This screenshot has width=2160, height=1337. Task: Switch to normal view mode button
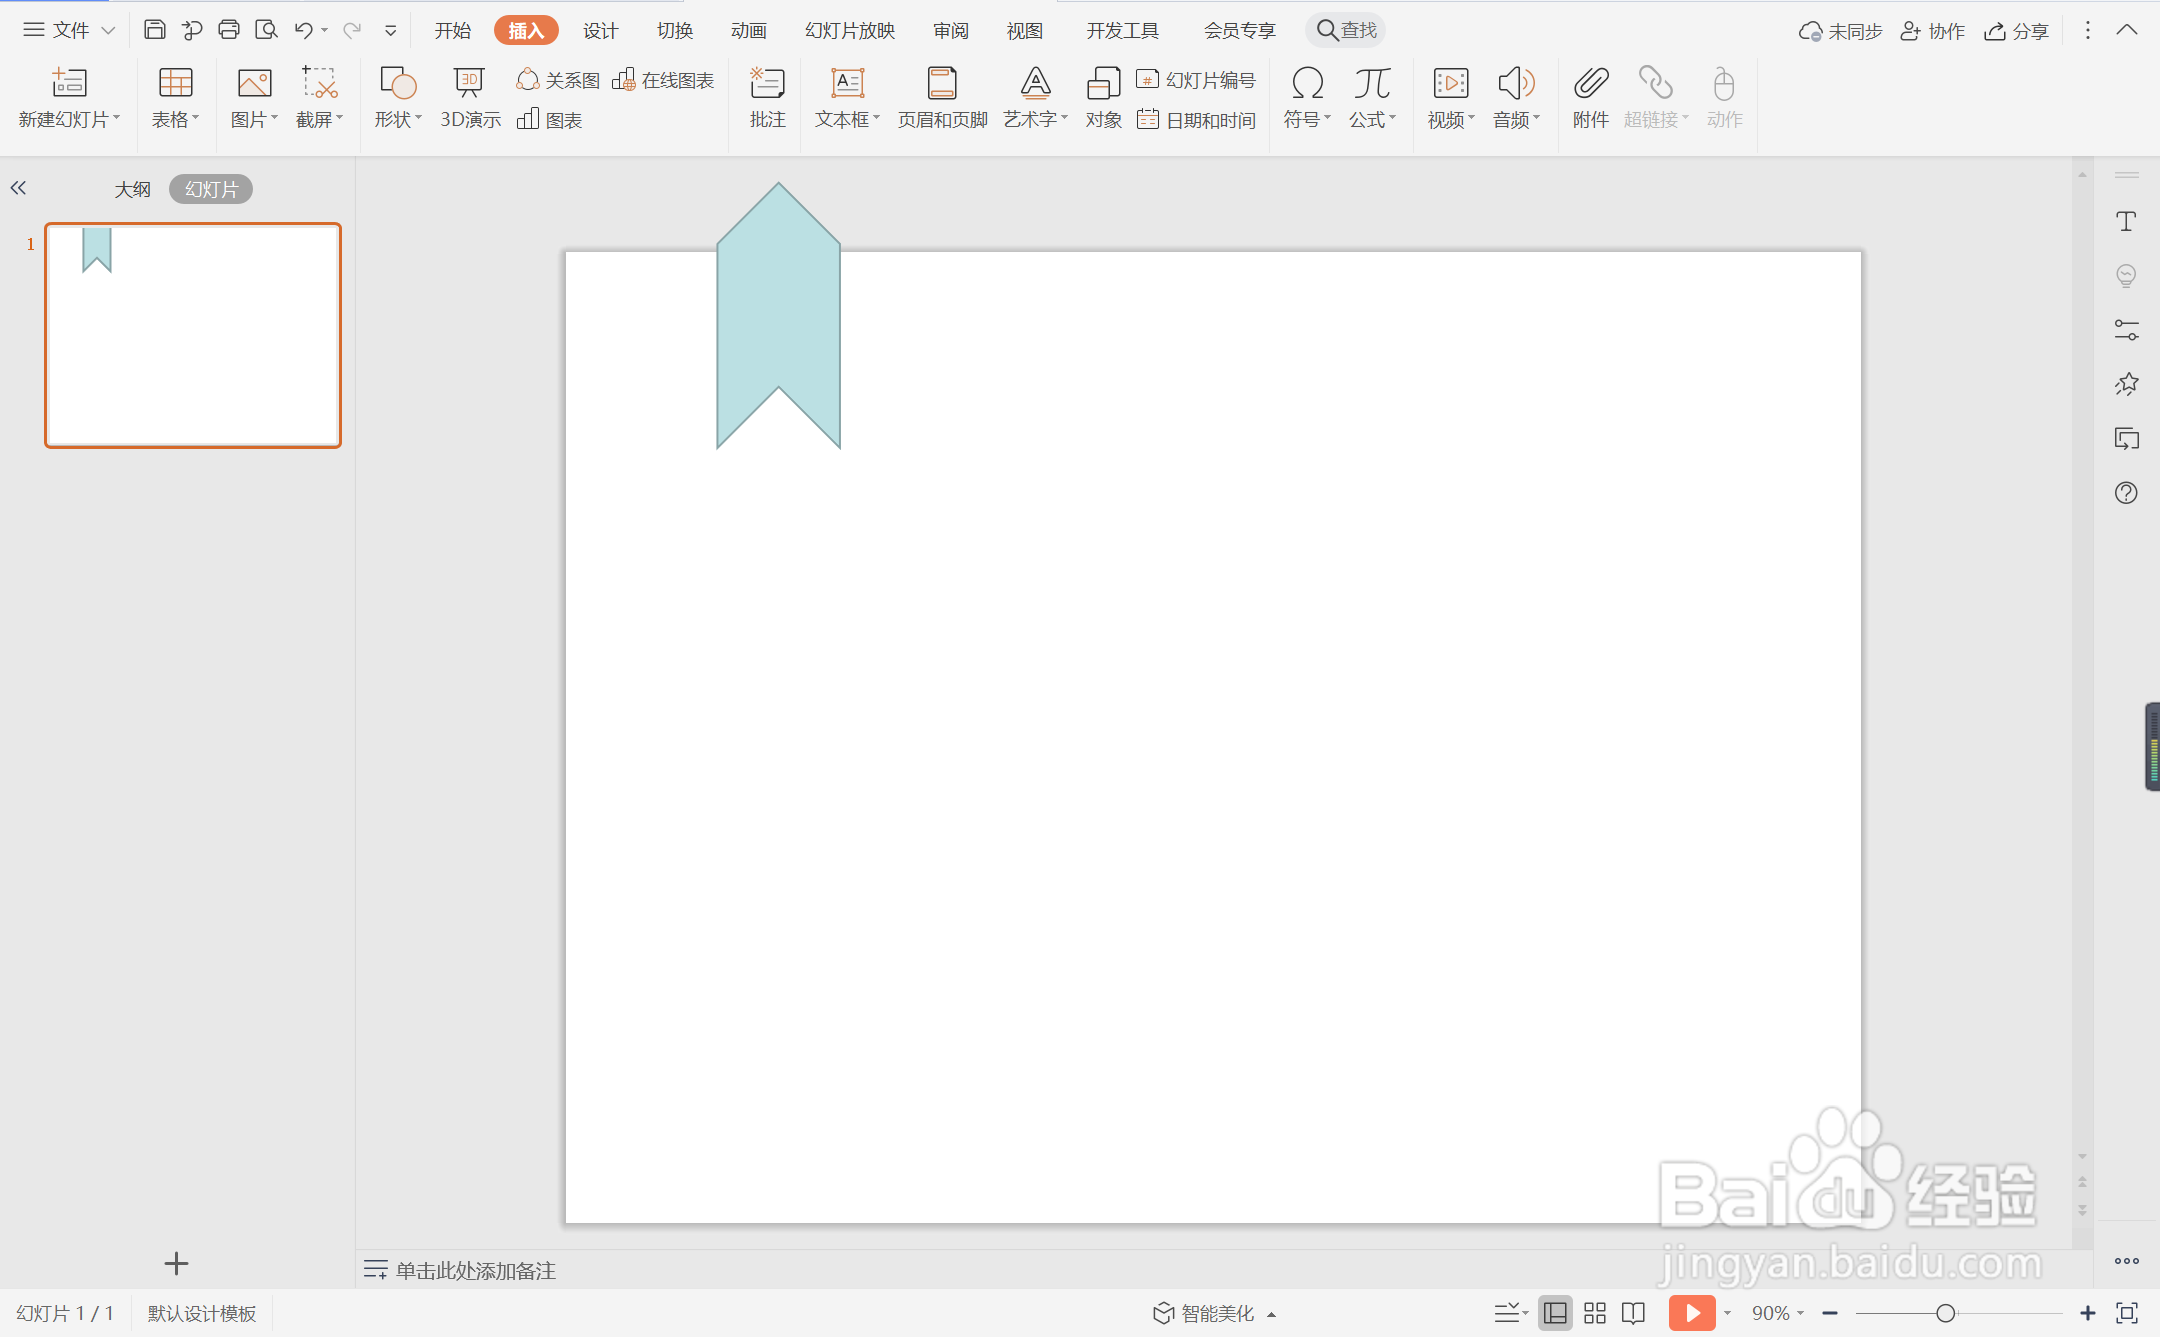(1555, 1313)
